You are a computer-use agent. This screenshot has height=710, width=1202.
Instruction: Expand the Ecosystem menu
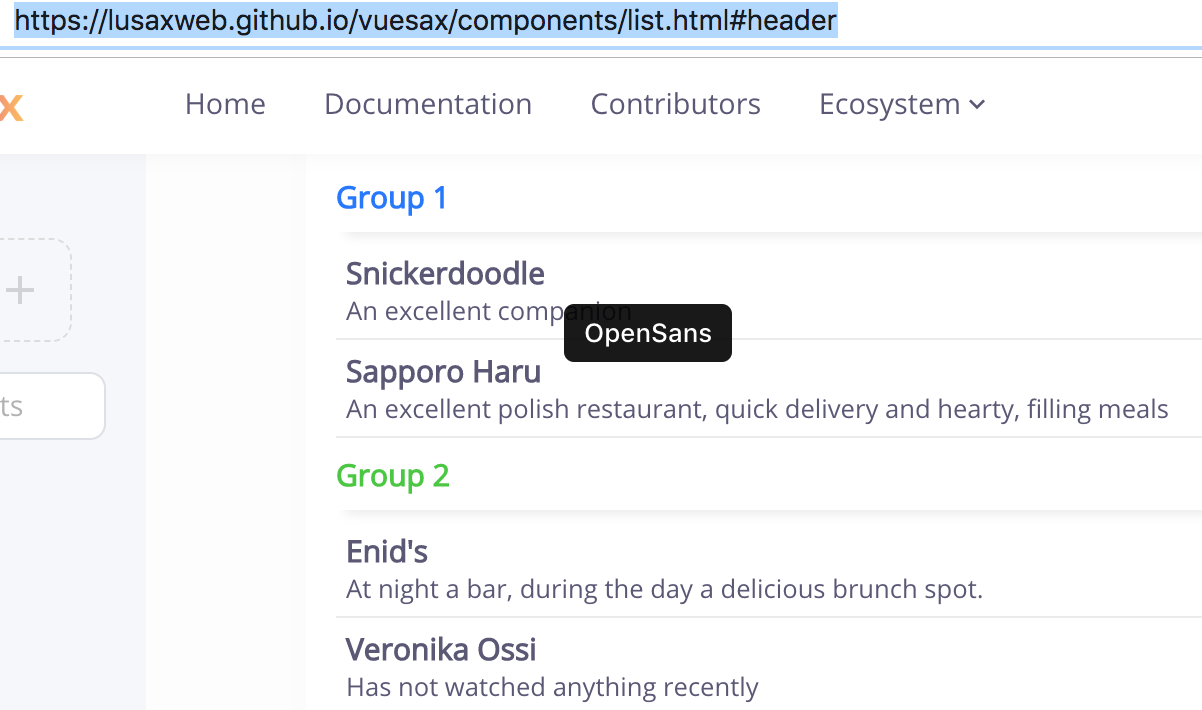coord(890,103)
